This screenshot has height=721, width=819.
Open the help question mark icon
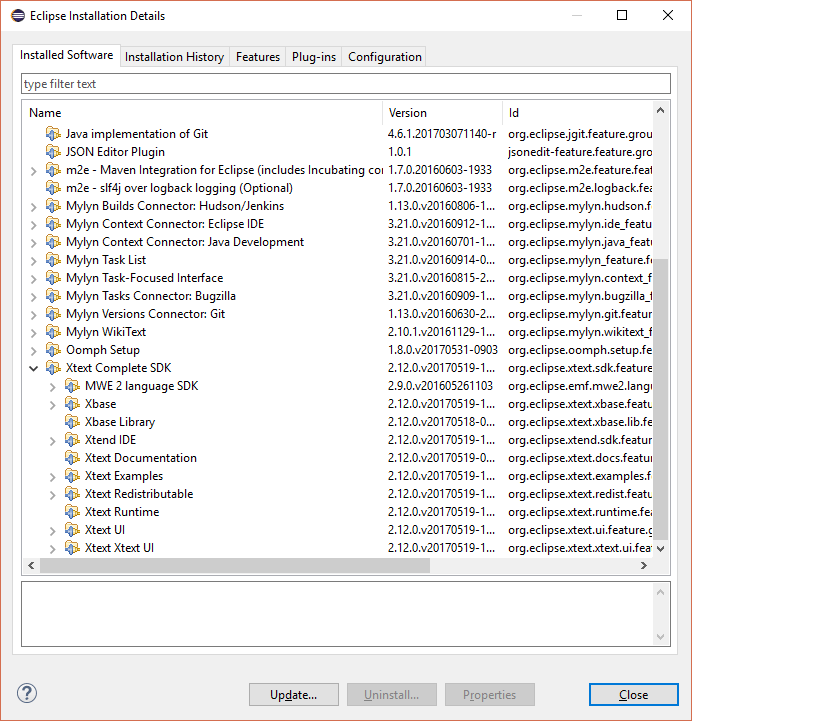pyautogui.click(x=27, y=694)
